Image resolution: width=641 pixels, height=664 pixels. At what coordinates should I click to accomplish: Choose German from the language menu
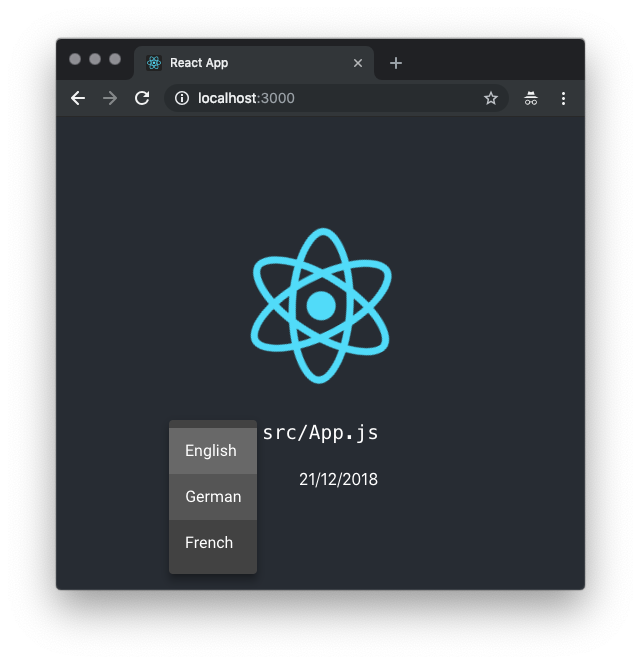[213, 497]
